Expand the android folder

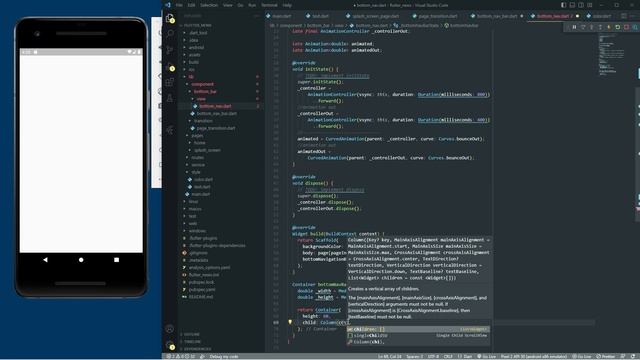point(196,47)
